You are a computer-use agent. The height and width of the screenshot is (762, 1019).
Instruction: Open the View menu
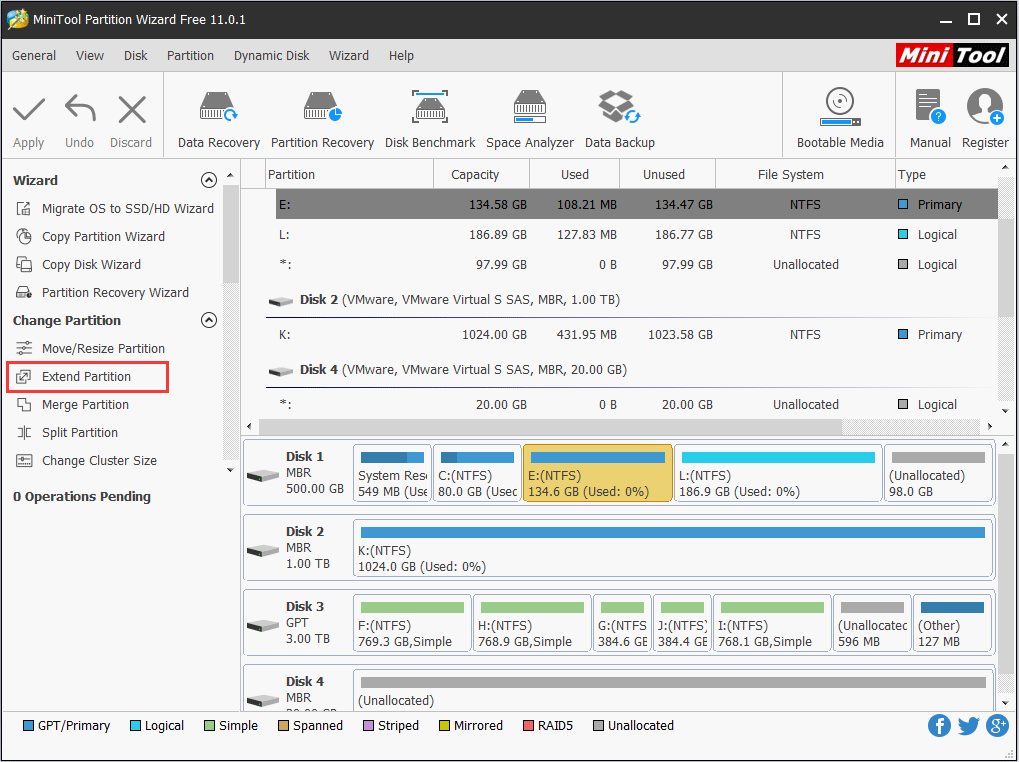click(x=90, y=56)
